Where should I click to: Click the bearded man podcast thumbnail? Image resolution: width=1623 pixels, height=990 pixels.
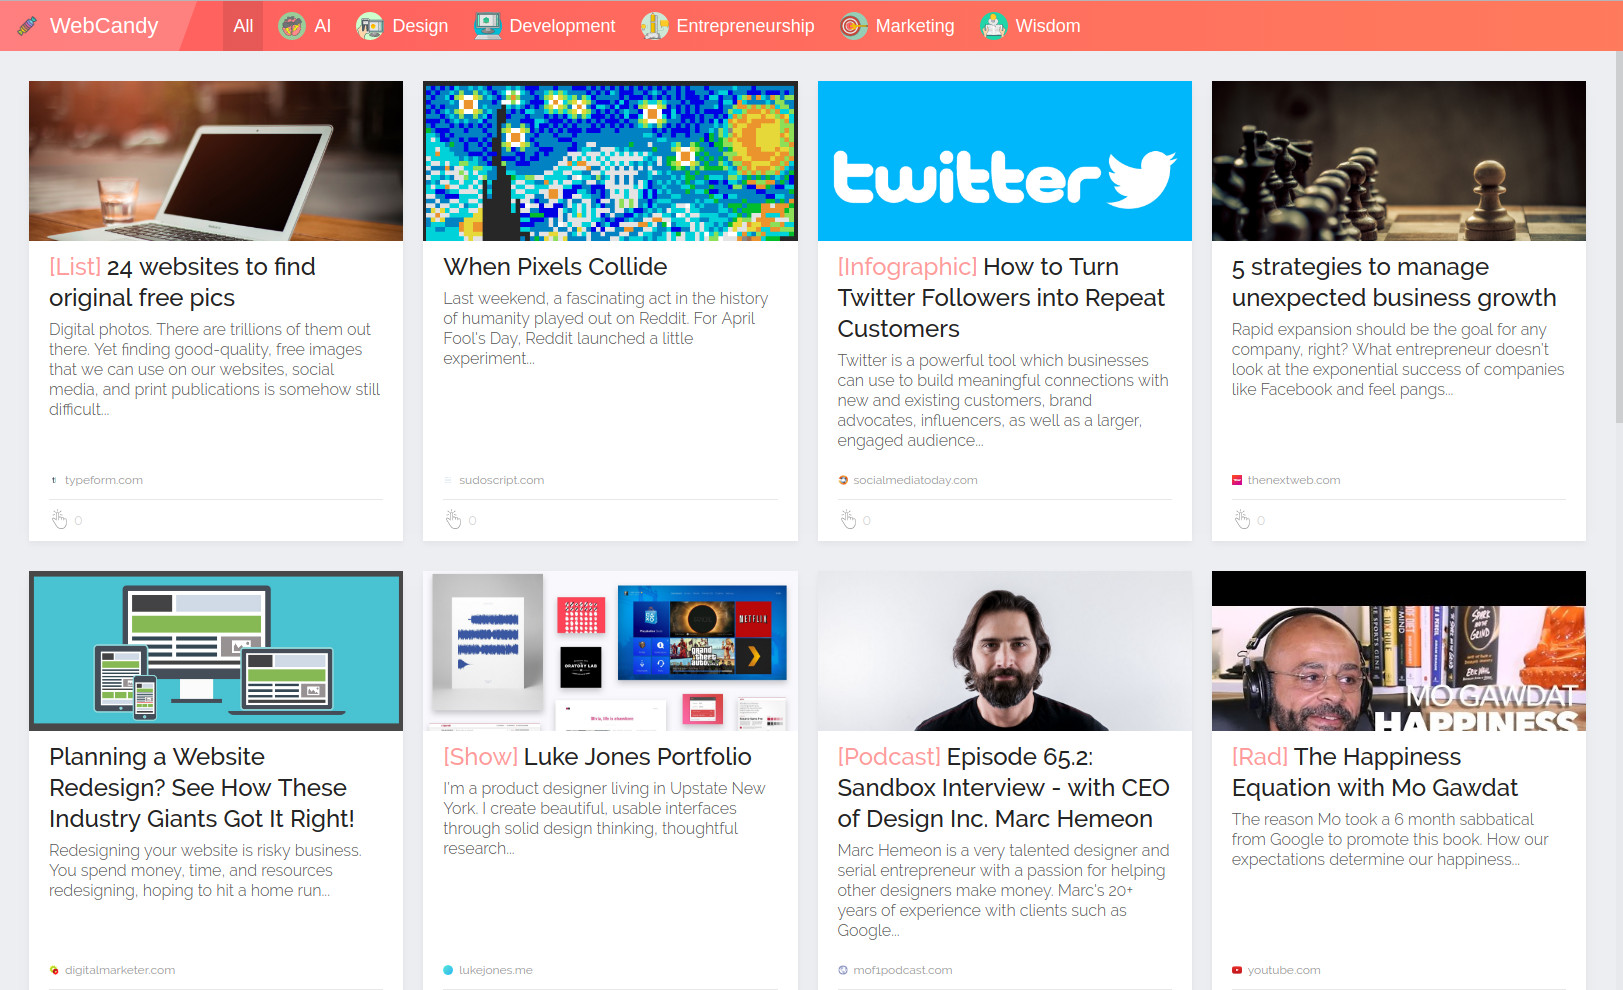(x=1005, y=651)
